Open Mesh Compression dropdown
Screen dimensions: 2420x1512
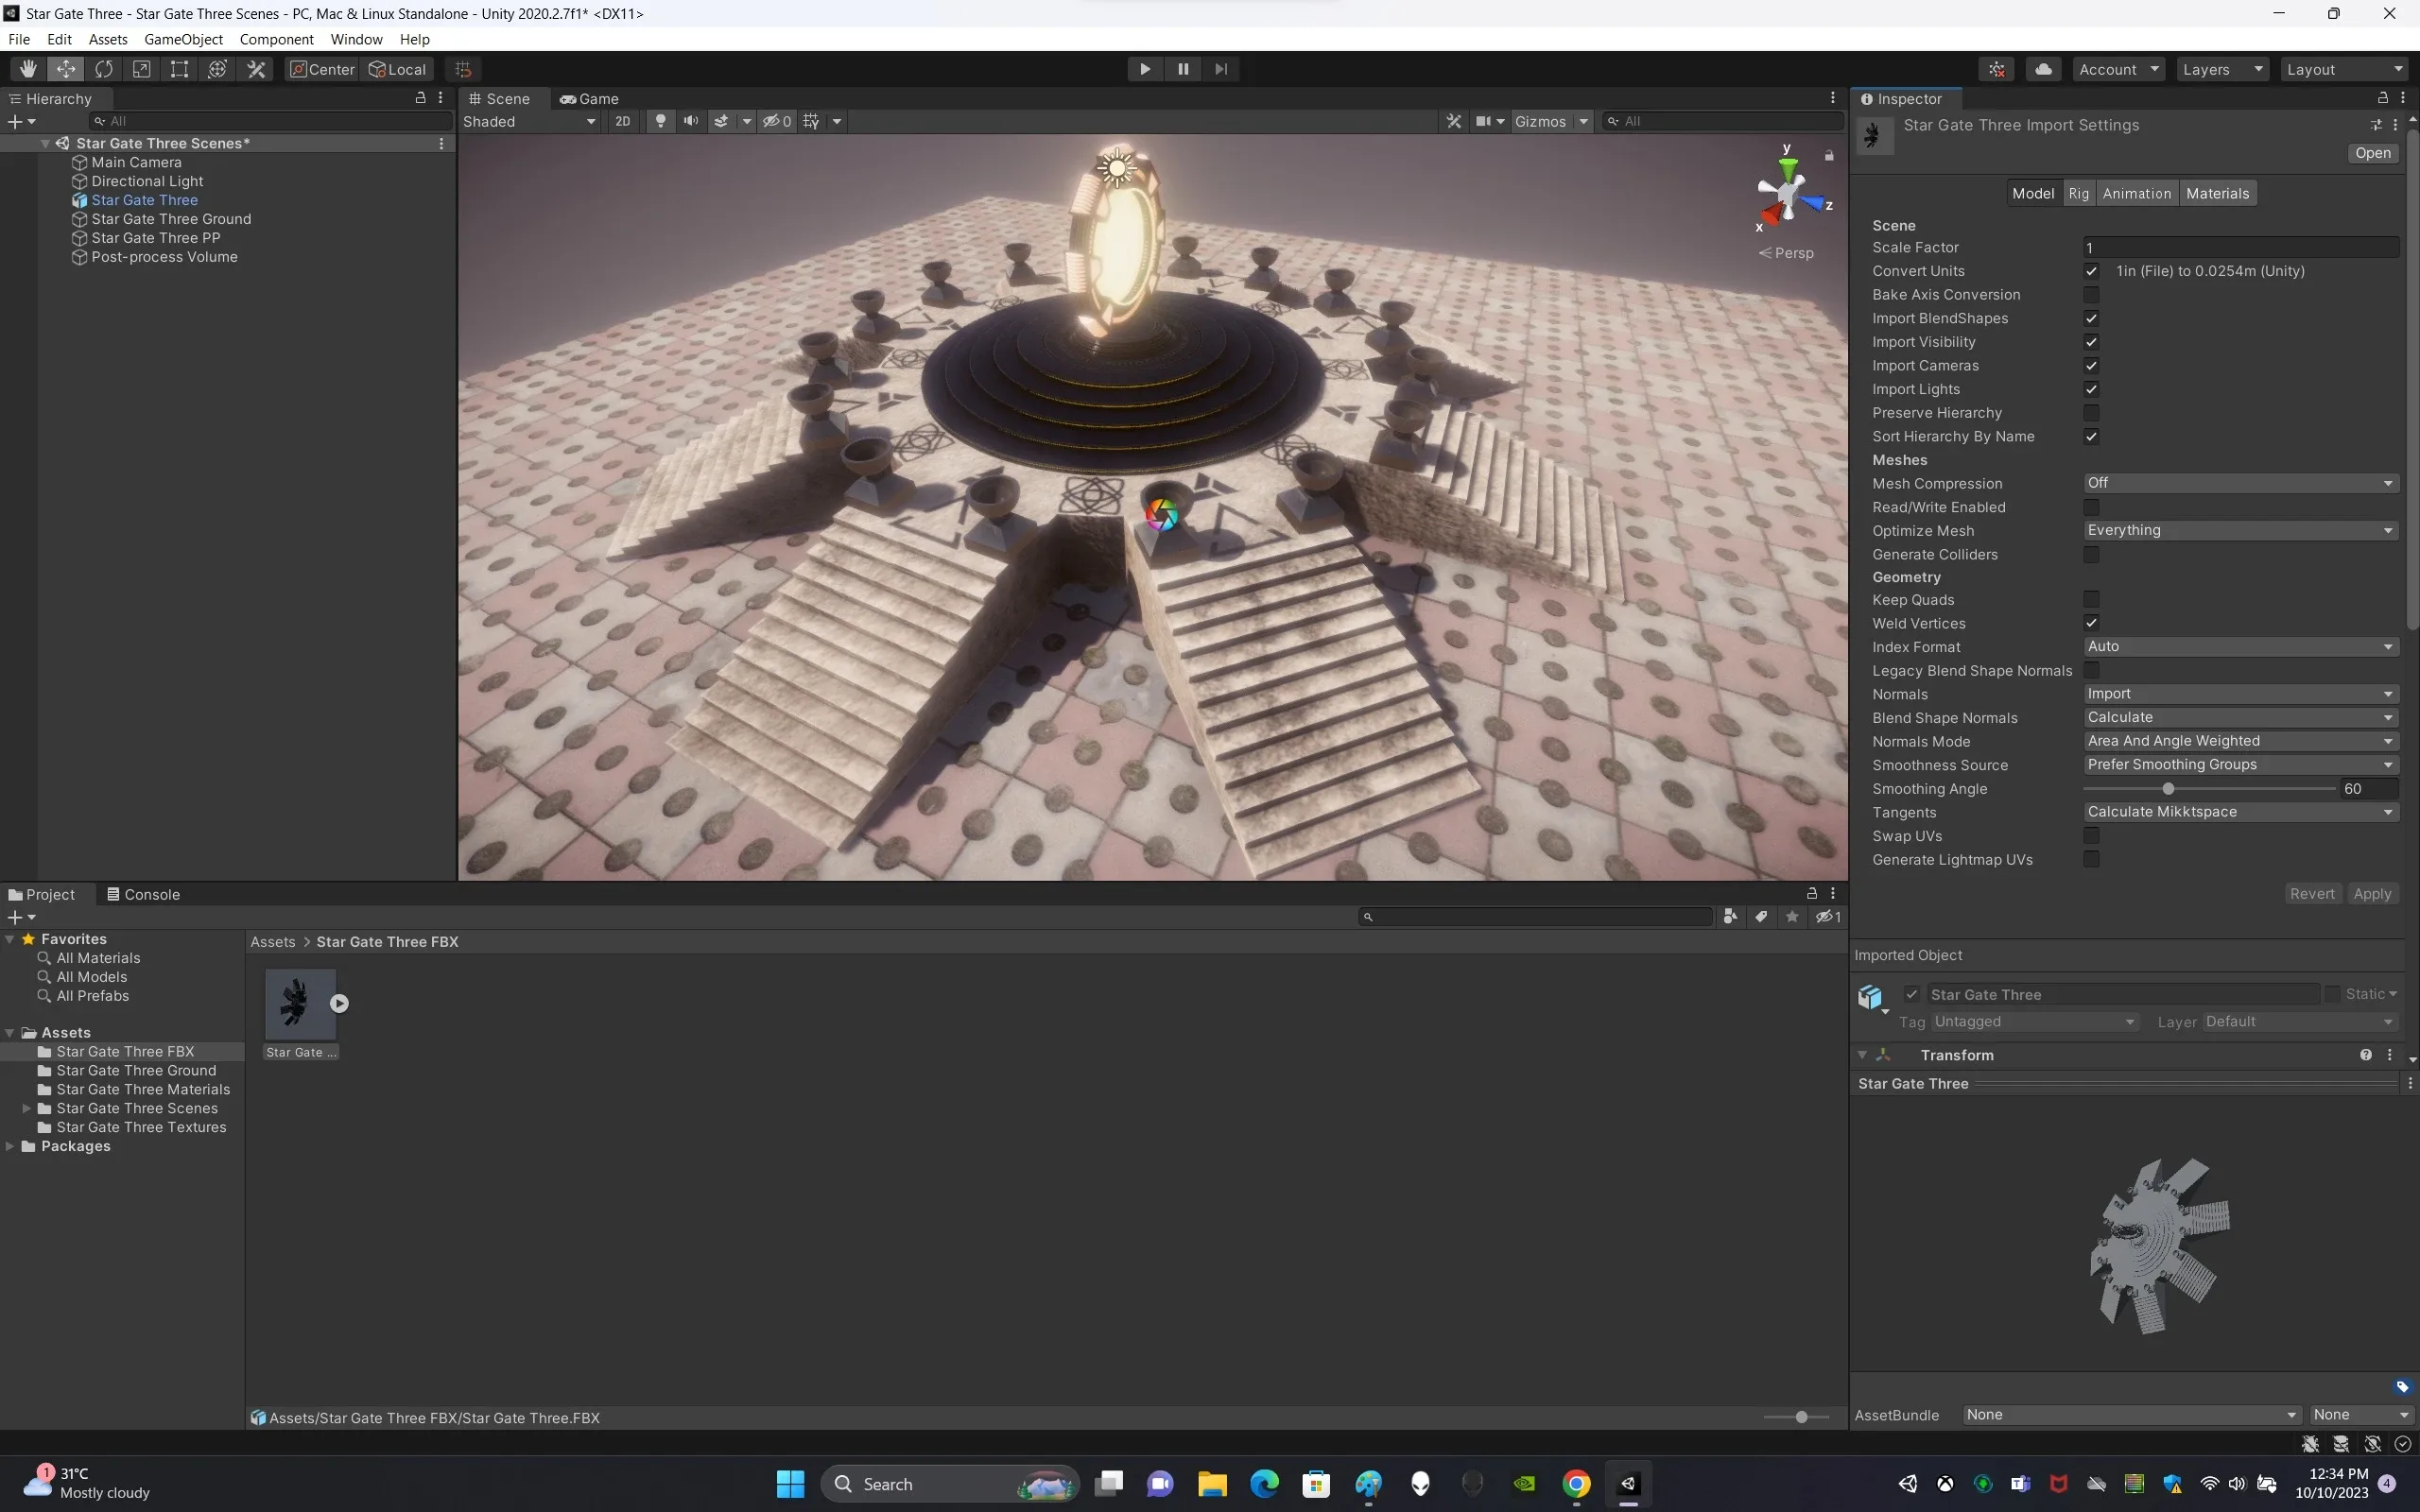pyautogui.click(x=2241, y=483)
